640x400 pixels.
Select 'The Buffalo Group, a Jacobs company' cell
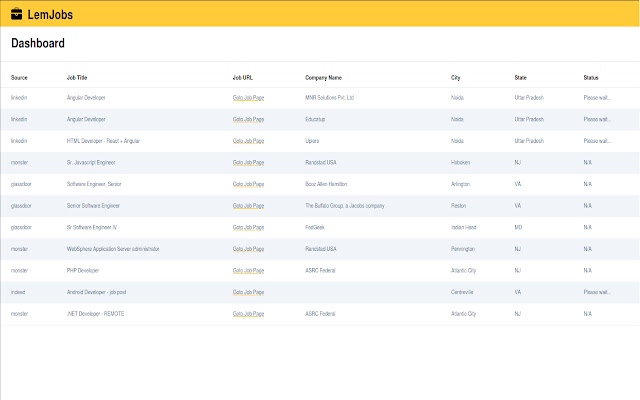point(345,206)
